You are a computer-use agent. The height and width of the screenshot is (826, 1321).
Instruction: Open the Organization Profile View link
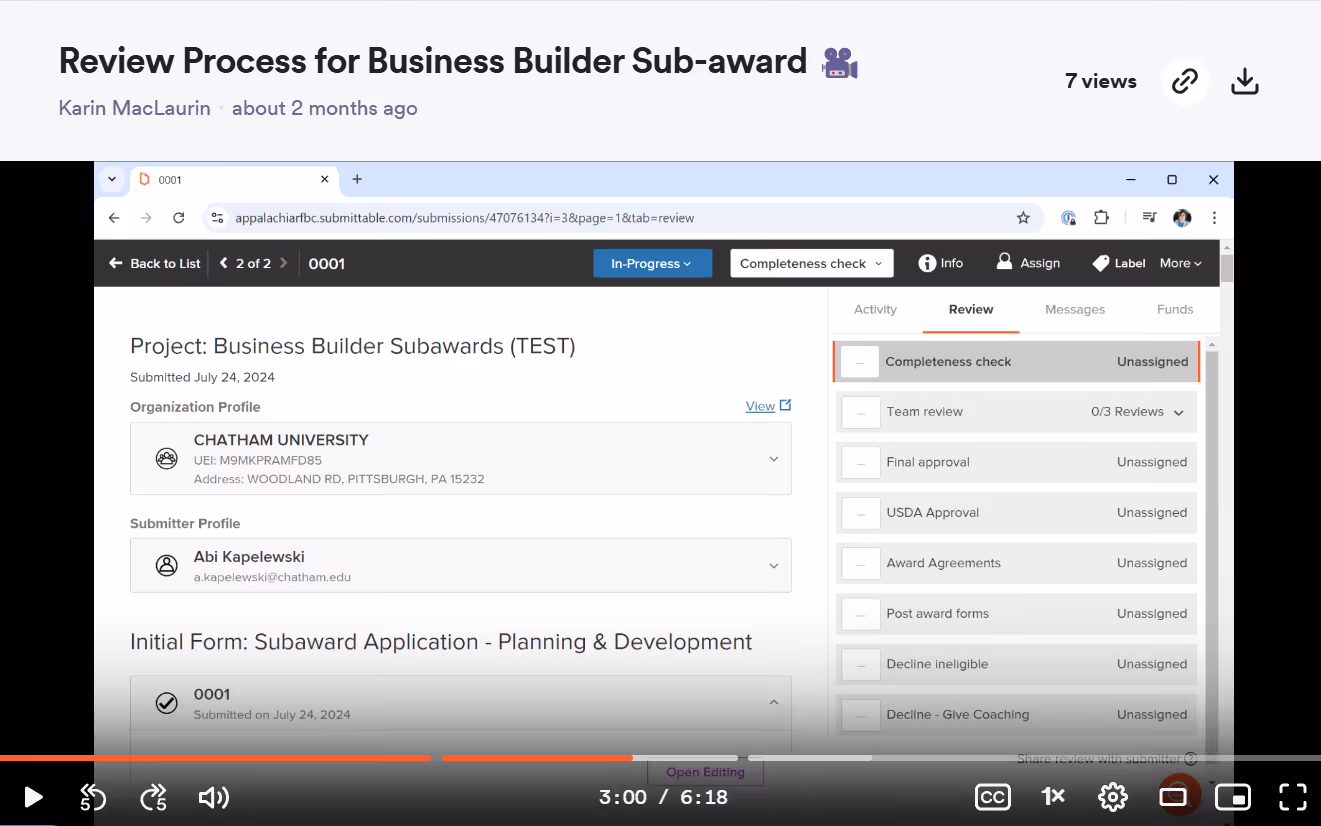point(760,406)
